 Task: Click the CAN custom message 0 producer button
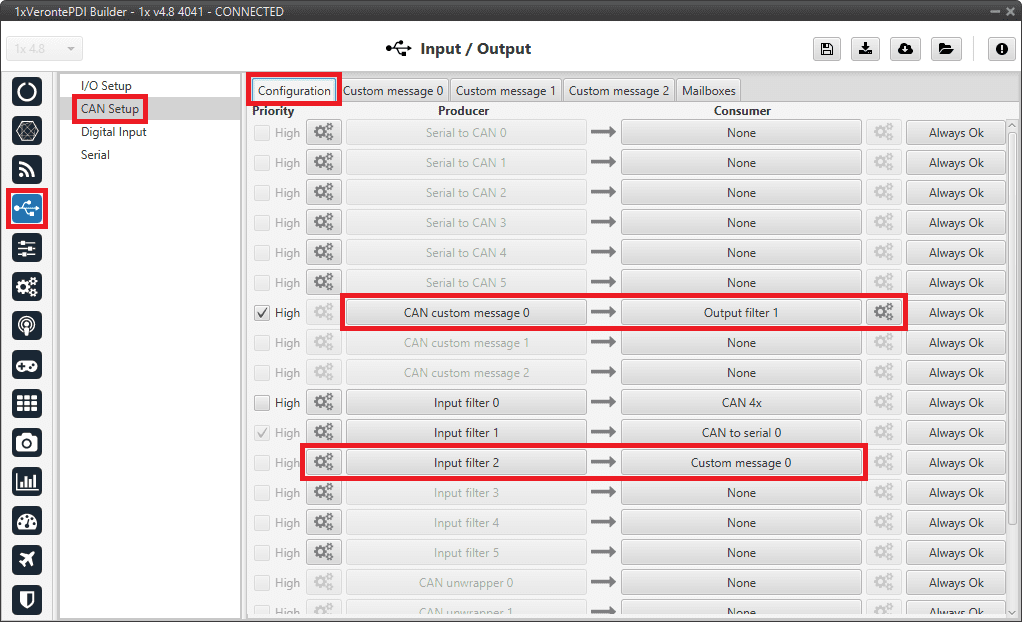pos(466,313)
